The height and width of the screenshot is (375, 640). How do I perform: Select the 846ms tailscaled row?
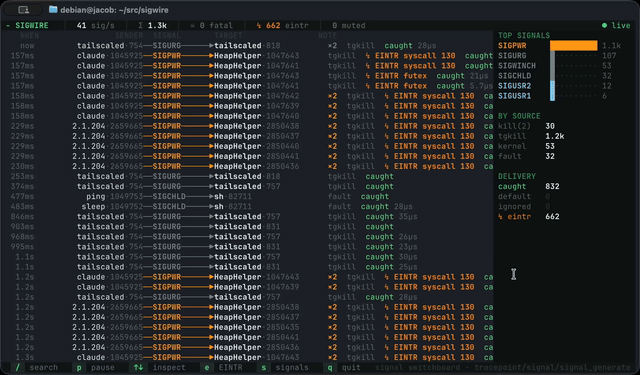point(247,217)
